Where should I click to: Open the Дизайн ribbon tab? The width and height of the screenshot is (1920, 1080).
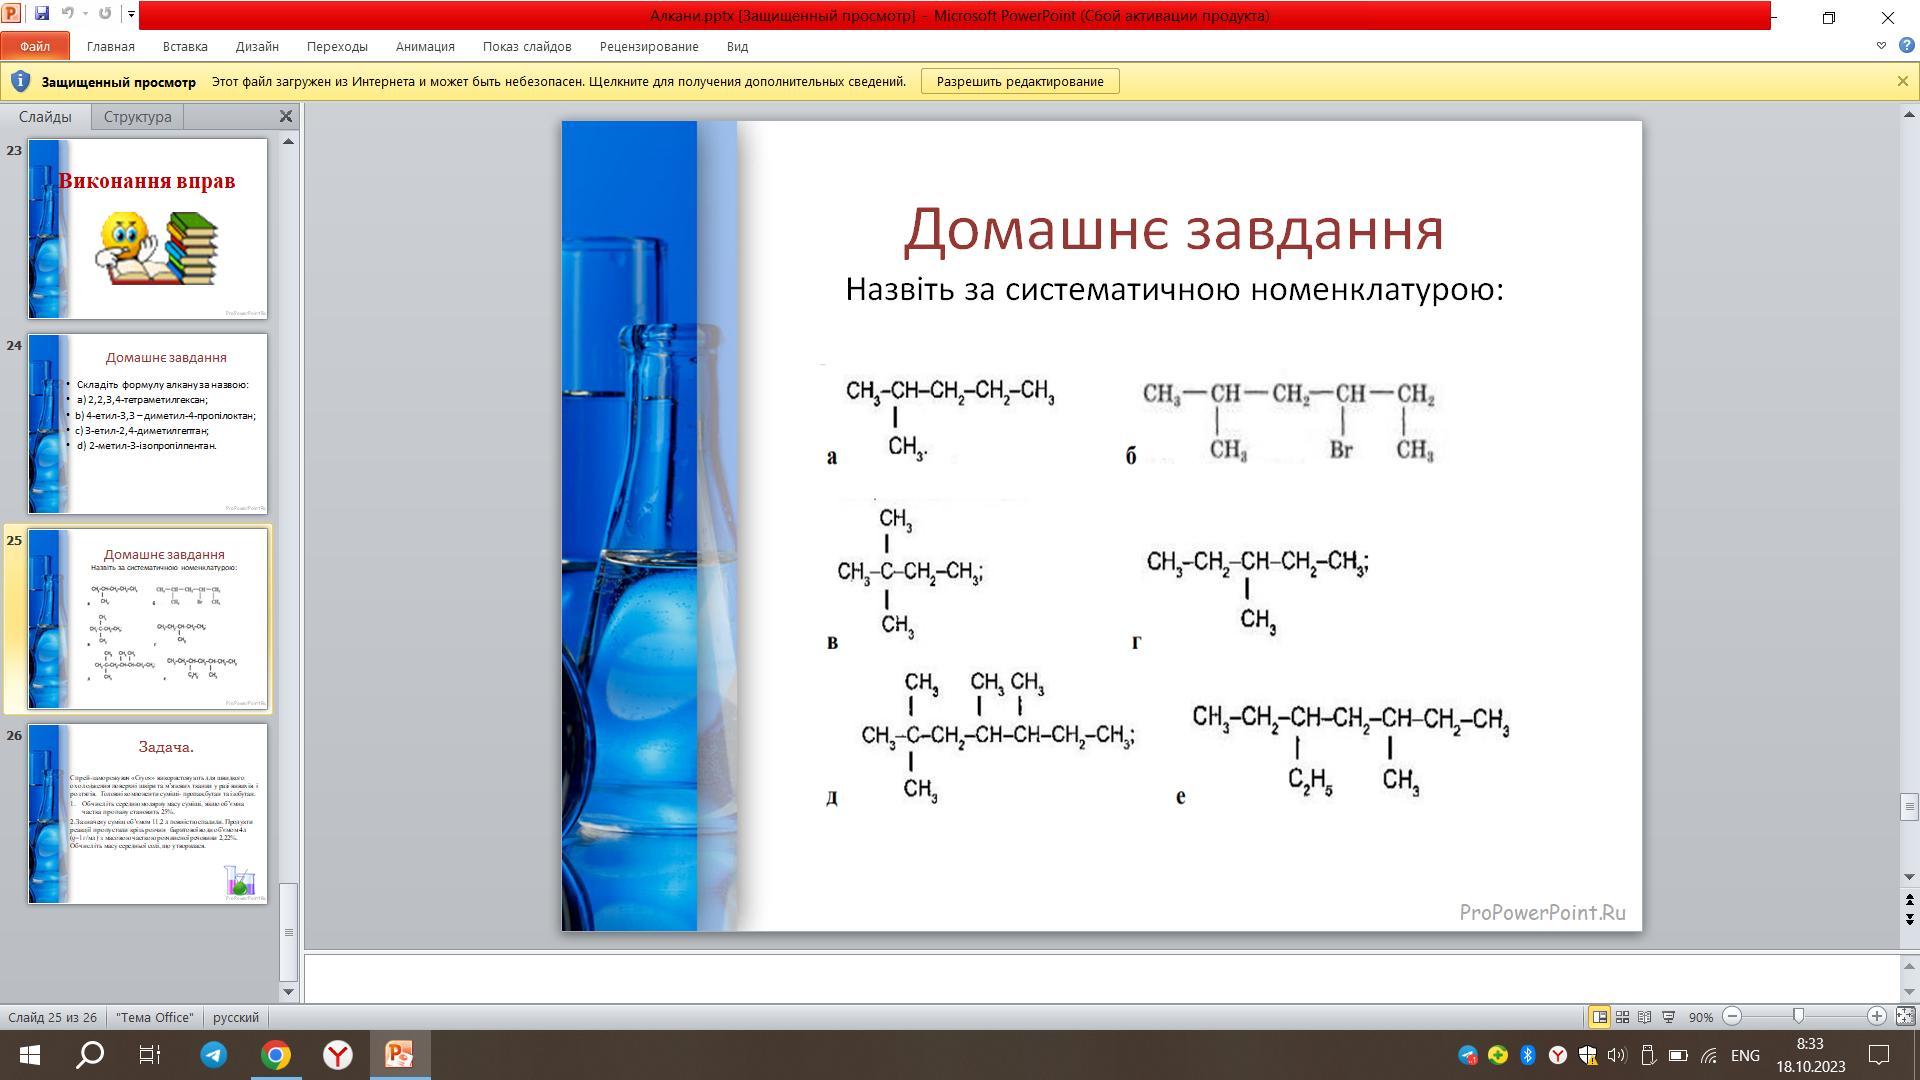(x=257, y=46)
